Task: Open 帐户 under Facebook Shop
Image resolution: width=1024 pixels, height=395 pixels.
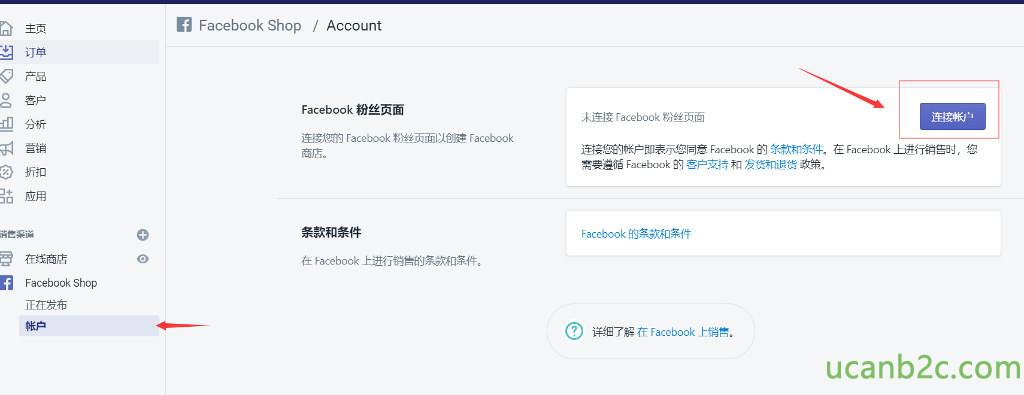Action: tap(89, 326)
